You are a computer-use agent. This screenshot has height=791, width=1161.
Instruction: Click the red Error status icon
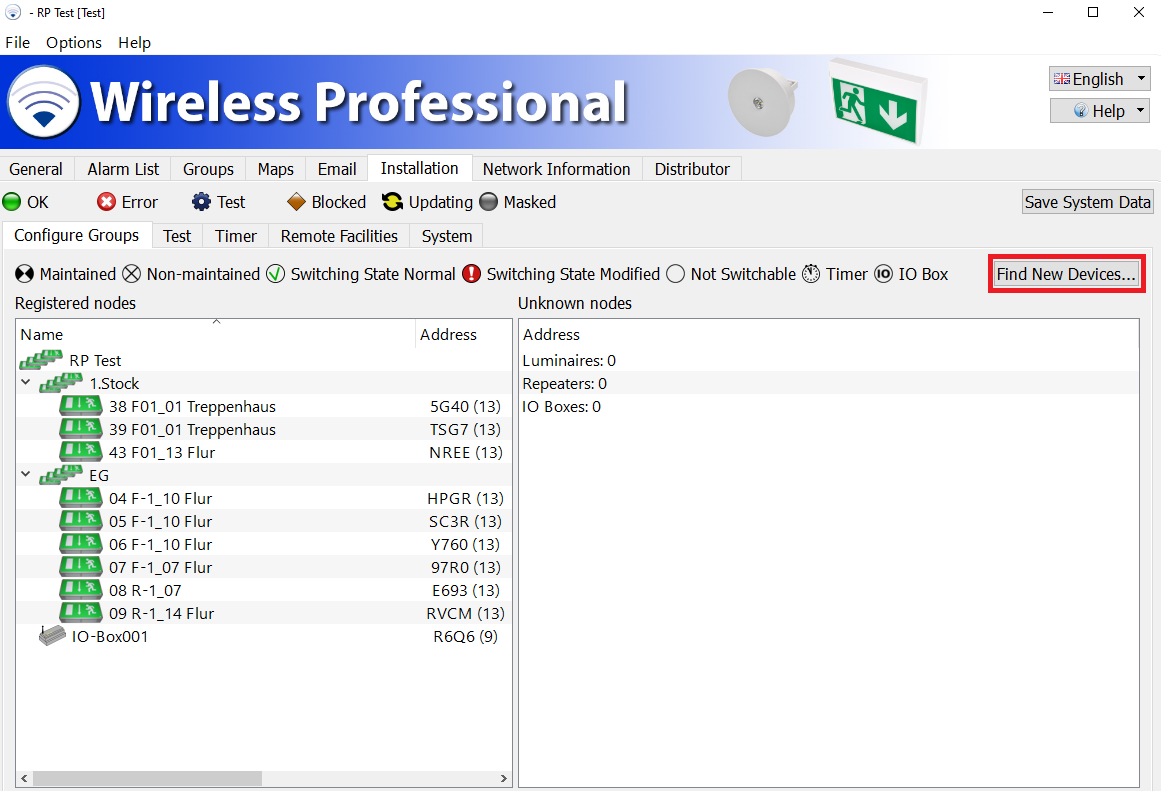107,201
